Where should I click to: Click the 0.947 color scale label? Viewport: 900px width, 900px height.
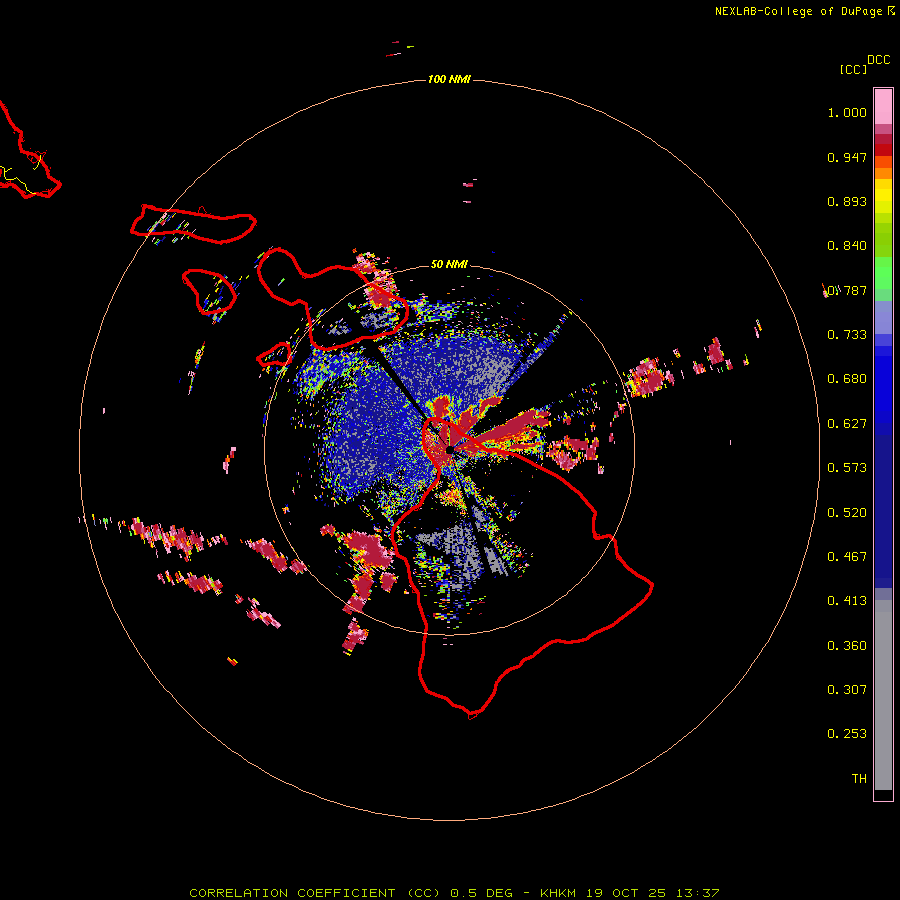coord(847,157)
